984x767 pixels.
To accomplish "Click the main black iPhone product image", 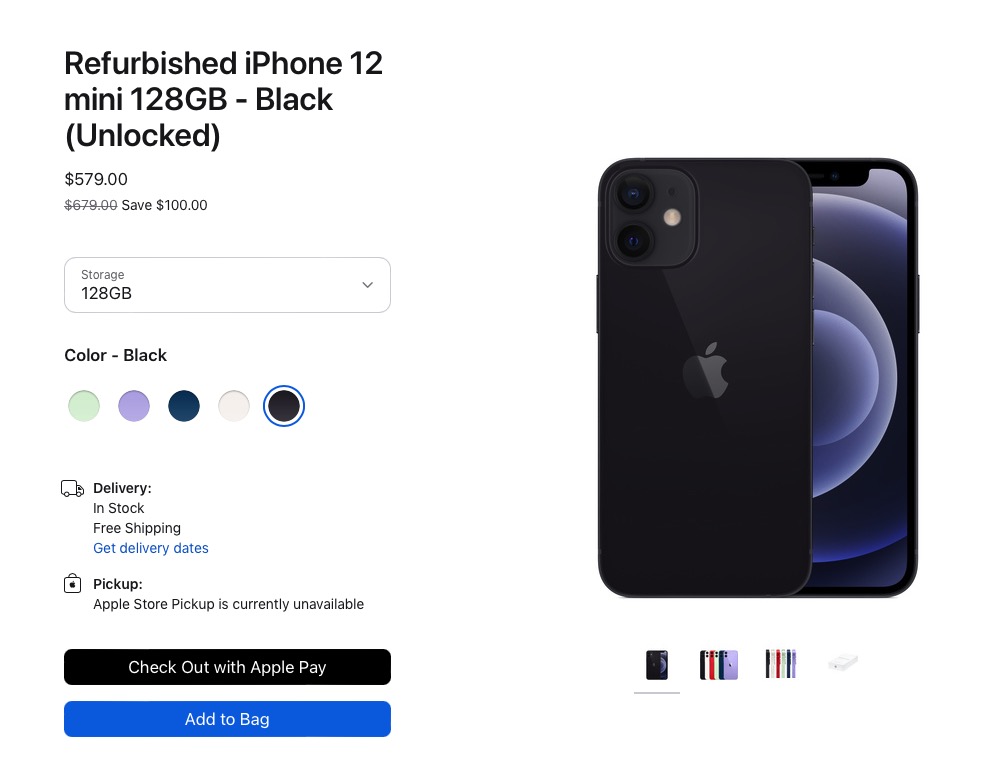I will (758, 378).
